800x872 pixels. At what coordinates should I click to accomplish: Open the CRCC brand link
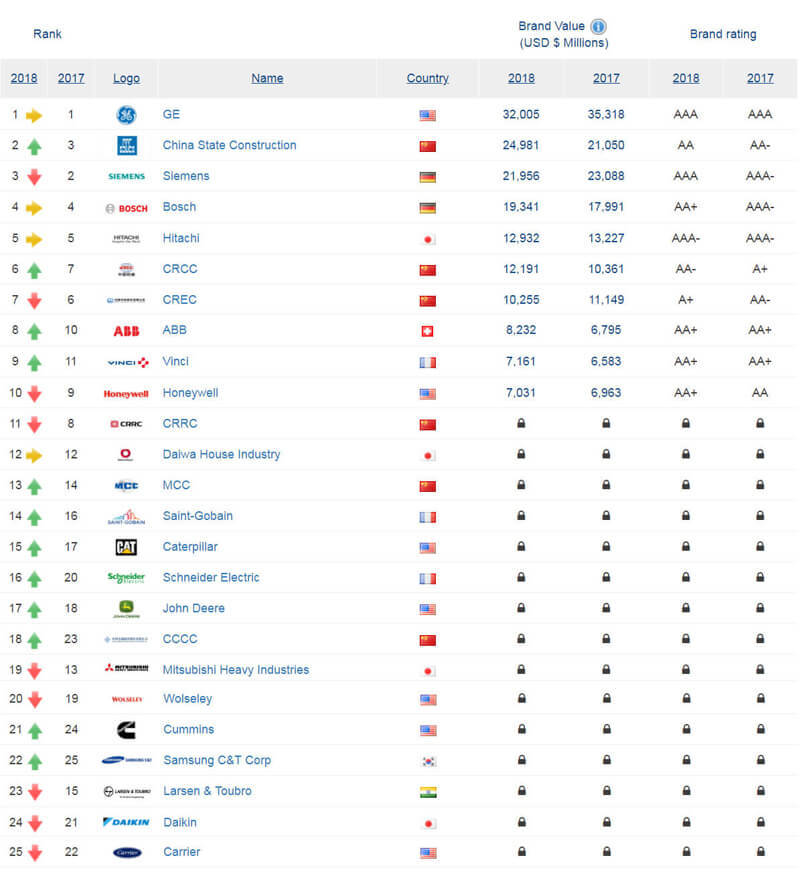[x=180, y=269]
